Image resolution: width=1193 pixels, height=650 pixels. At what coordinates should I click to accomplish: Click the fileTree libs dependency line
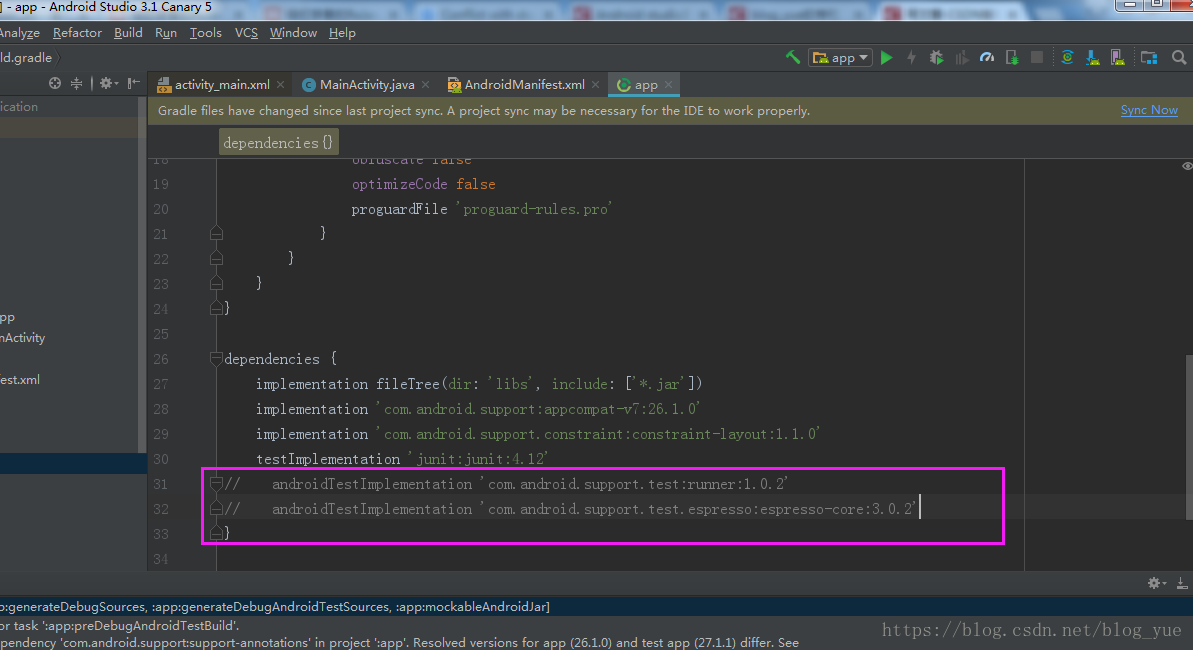pyautogui.click(x=479, y=384)
